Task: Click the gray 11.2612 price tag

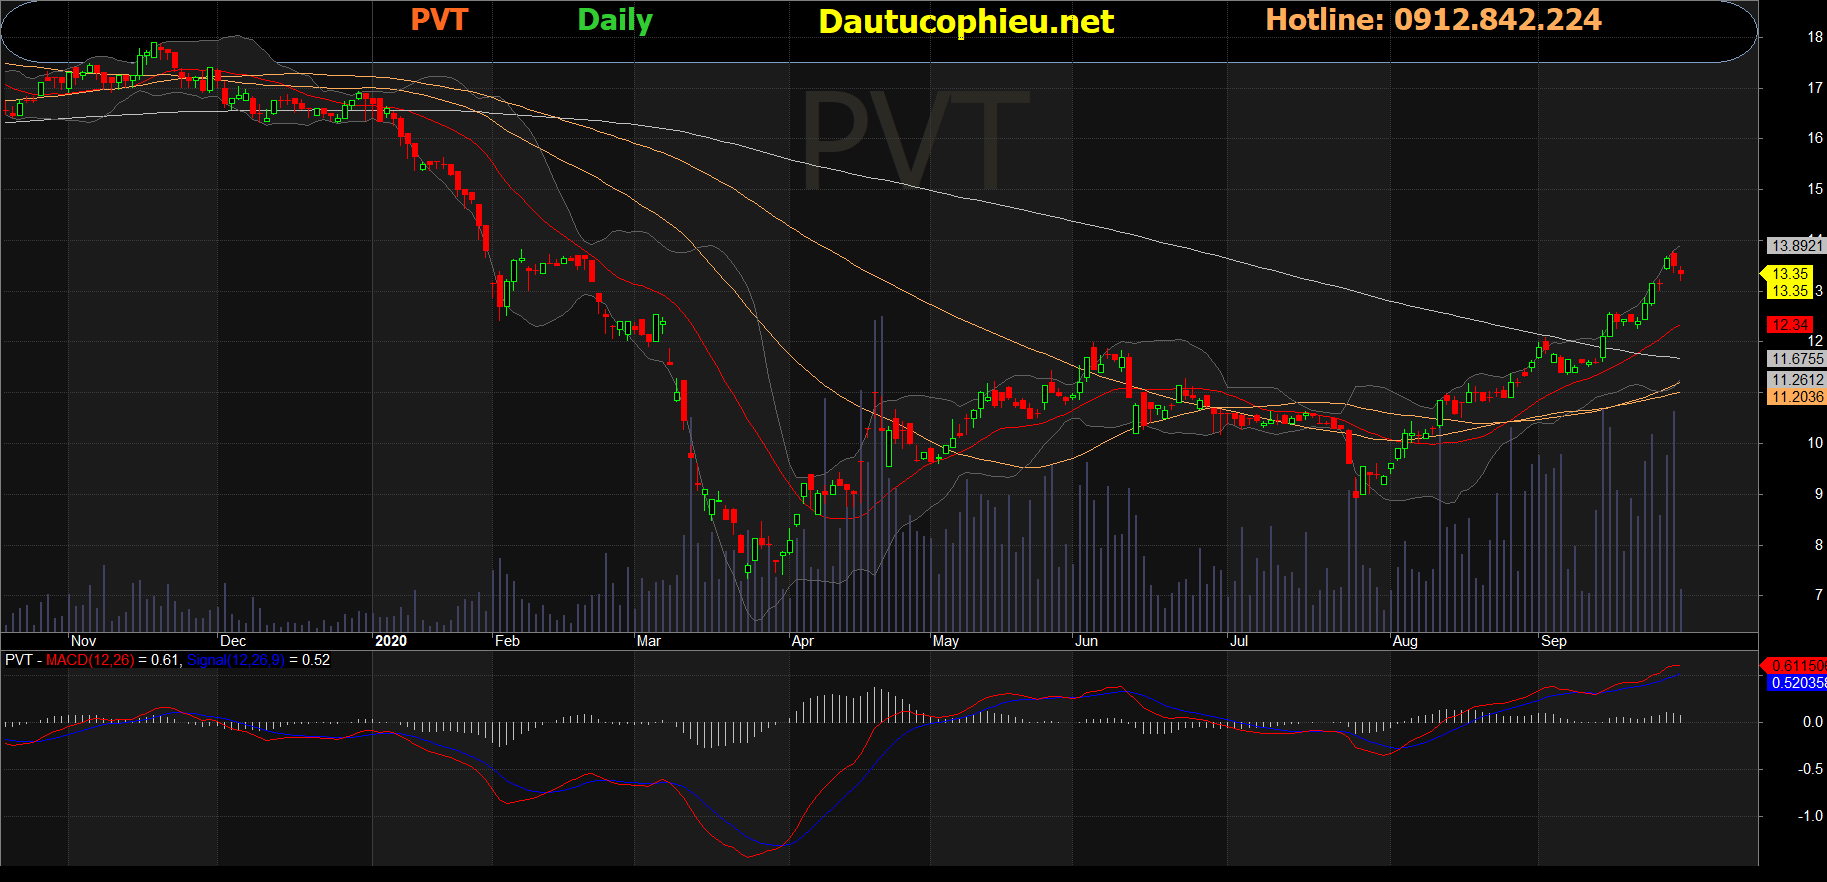Action: tap(1797, 380)
